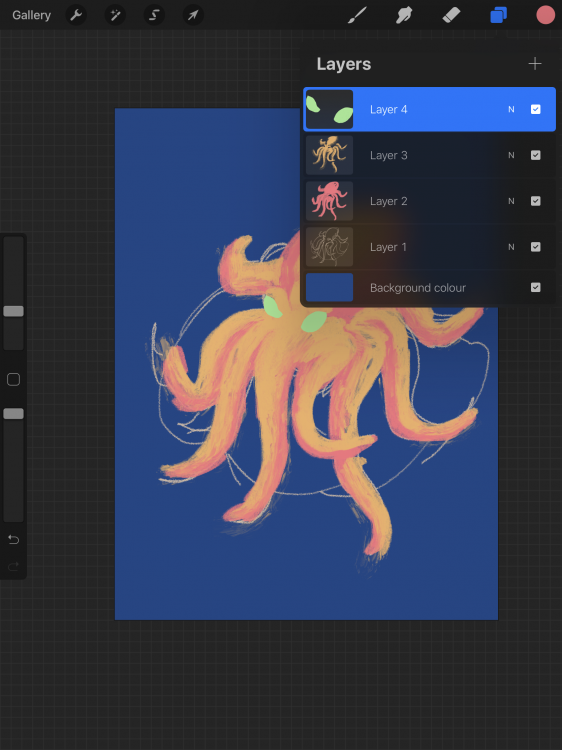The height and width of the screenshot is (750, 562).
Task: Select the Brush tool
Action: point(357,15)
